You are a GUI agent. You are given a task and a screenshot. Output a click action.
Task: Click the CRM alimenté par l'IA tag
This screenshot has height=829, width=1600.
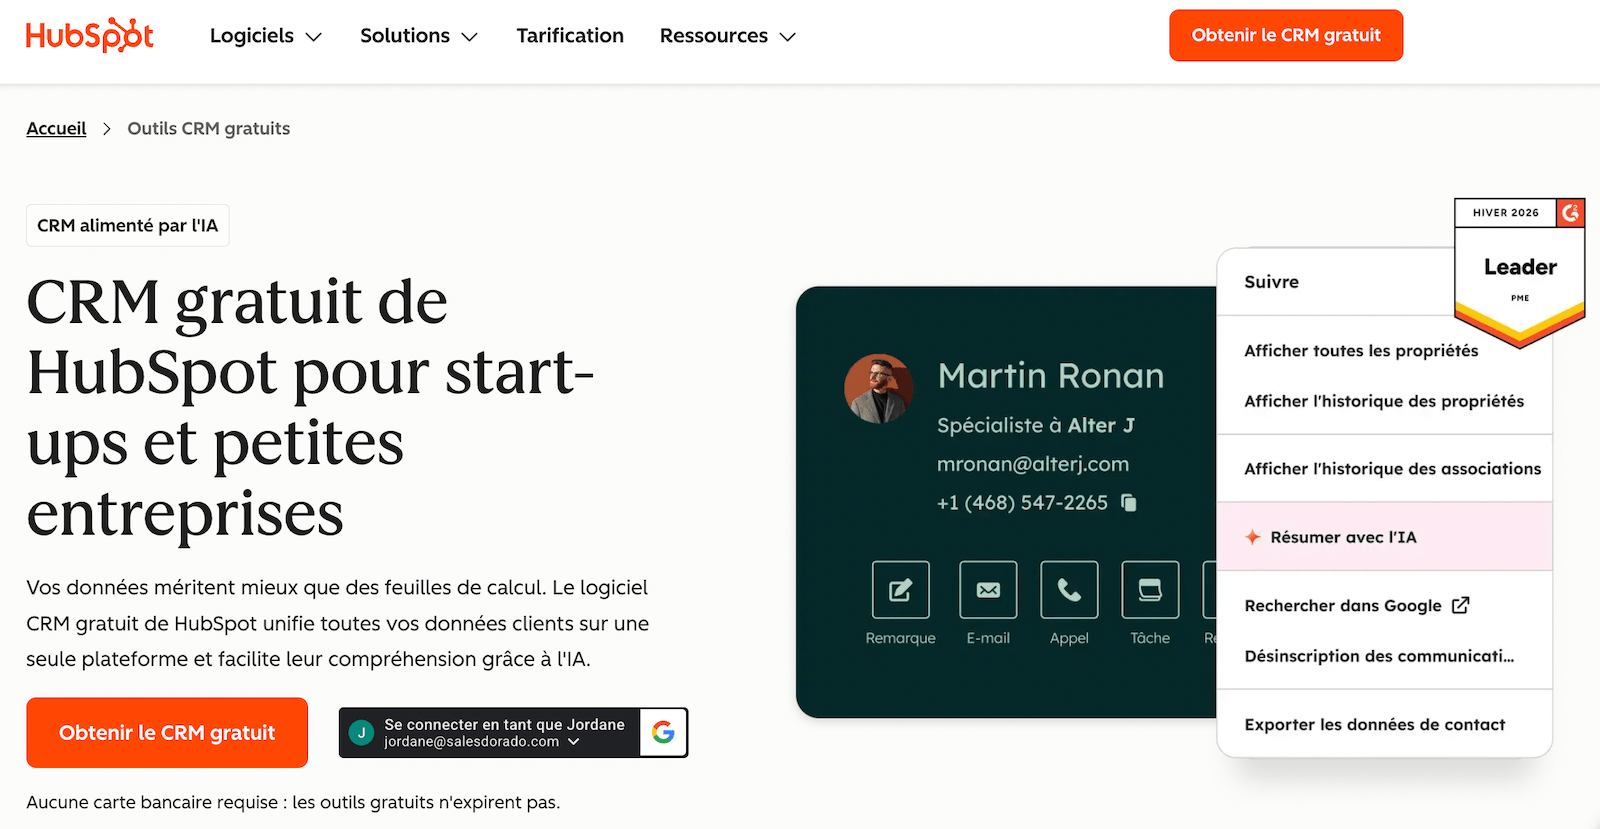point(128,226)
